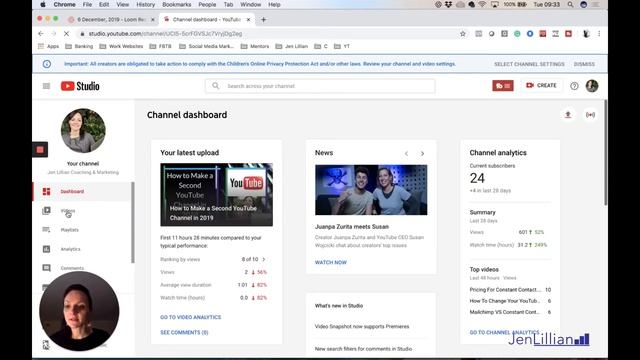640x360 pixels.
Task: Open the Playlists sidebar icon
Action: pos(47,230)
